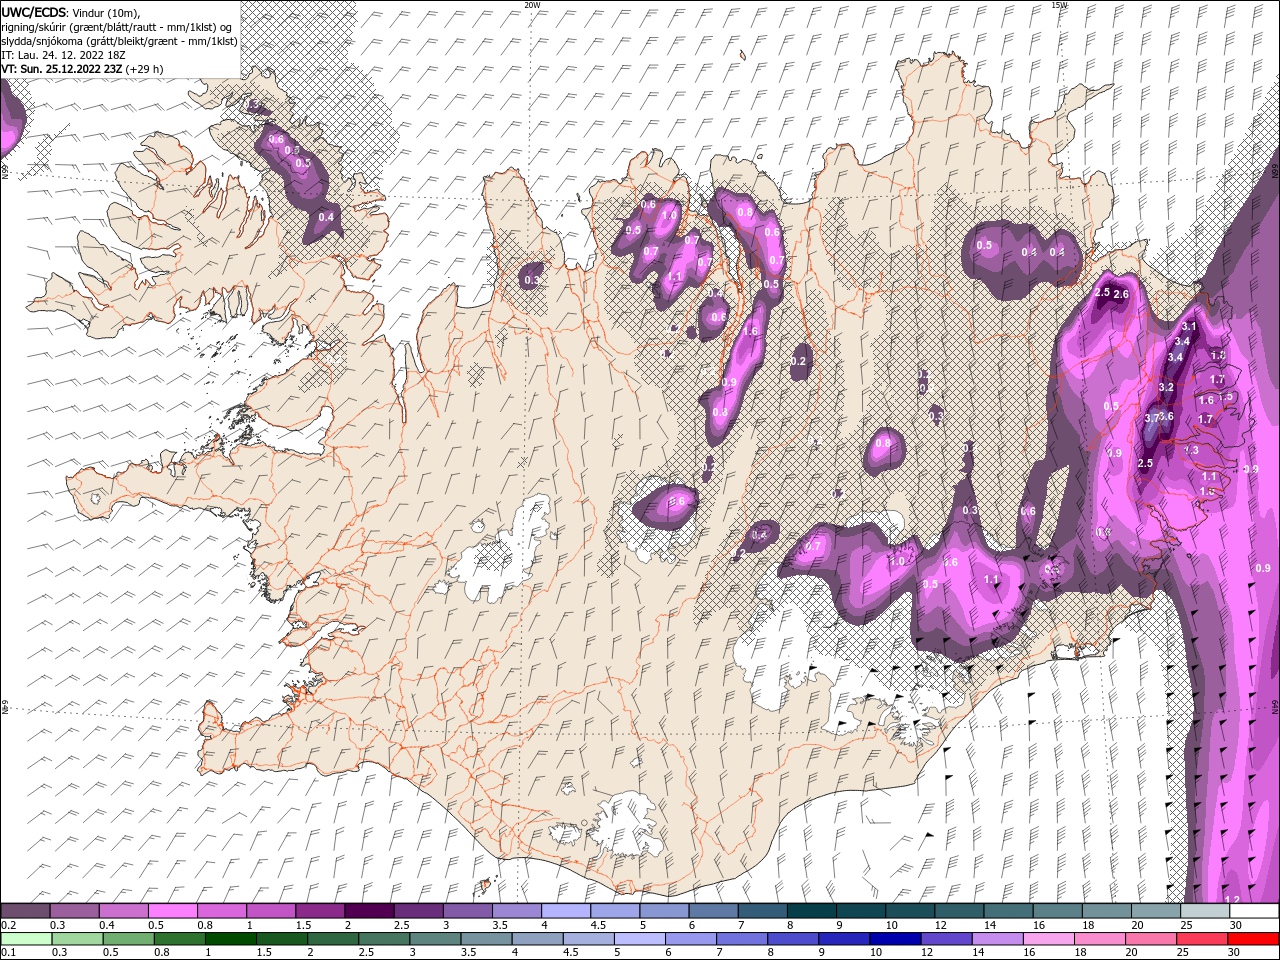Click the grey-green swatch labeled 3 in the green legend row
Viewport: 1280px width, 960px height.
click(434, 939)
